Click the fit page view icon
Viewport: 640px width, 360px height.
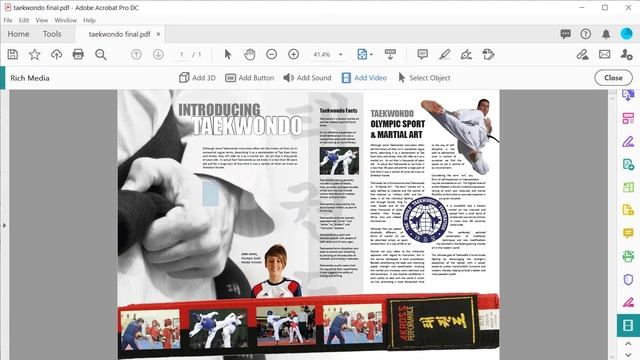pyautogui.click(x=362, y=54)
